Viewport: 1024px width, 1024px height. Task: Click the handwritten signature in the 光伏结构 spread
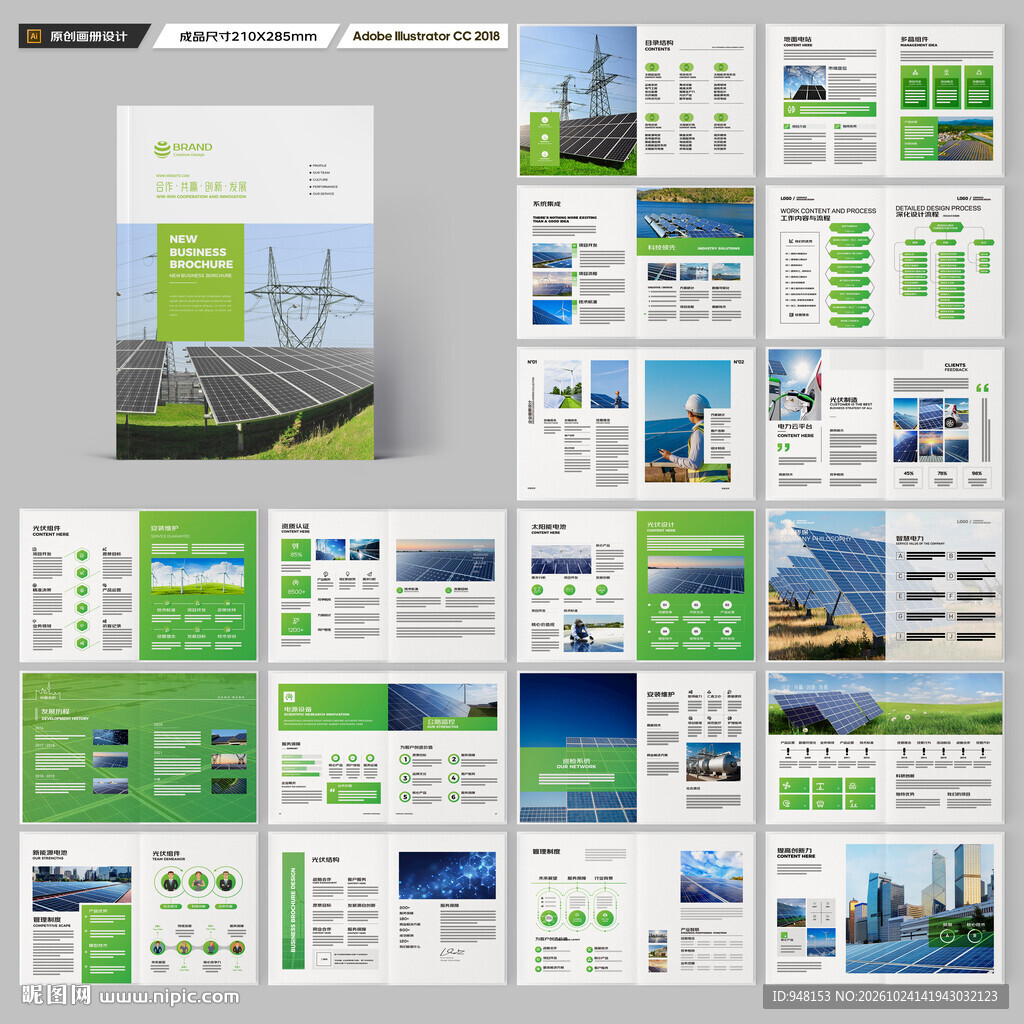[452, 953]
